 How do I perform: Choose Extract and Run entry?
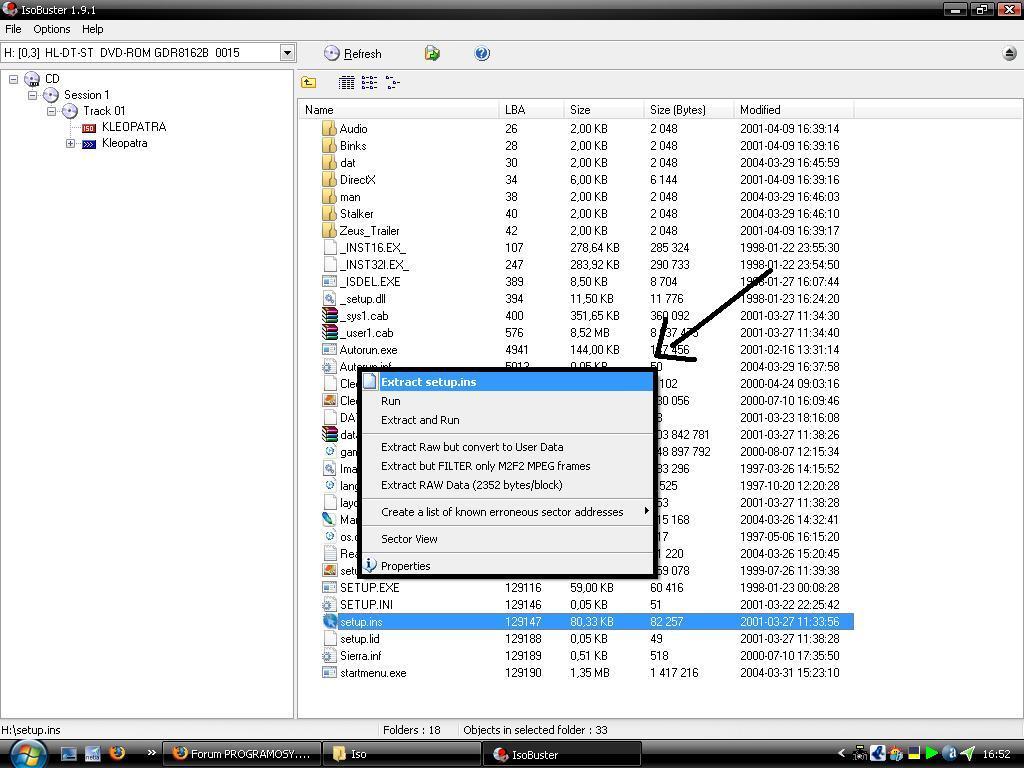[x=507, y=420]
